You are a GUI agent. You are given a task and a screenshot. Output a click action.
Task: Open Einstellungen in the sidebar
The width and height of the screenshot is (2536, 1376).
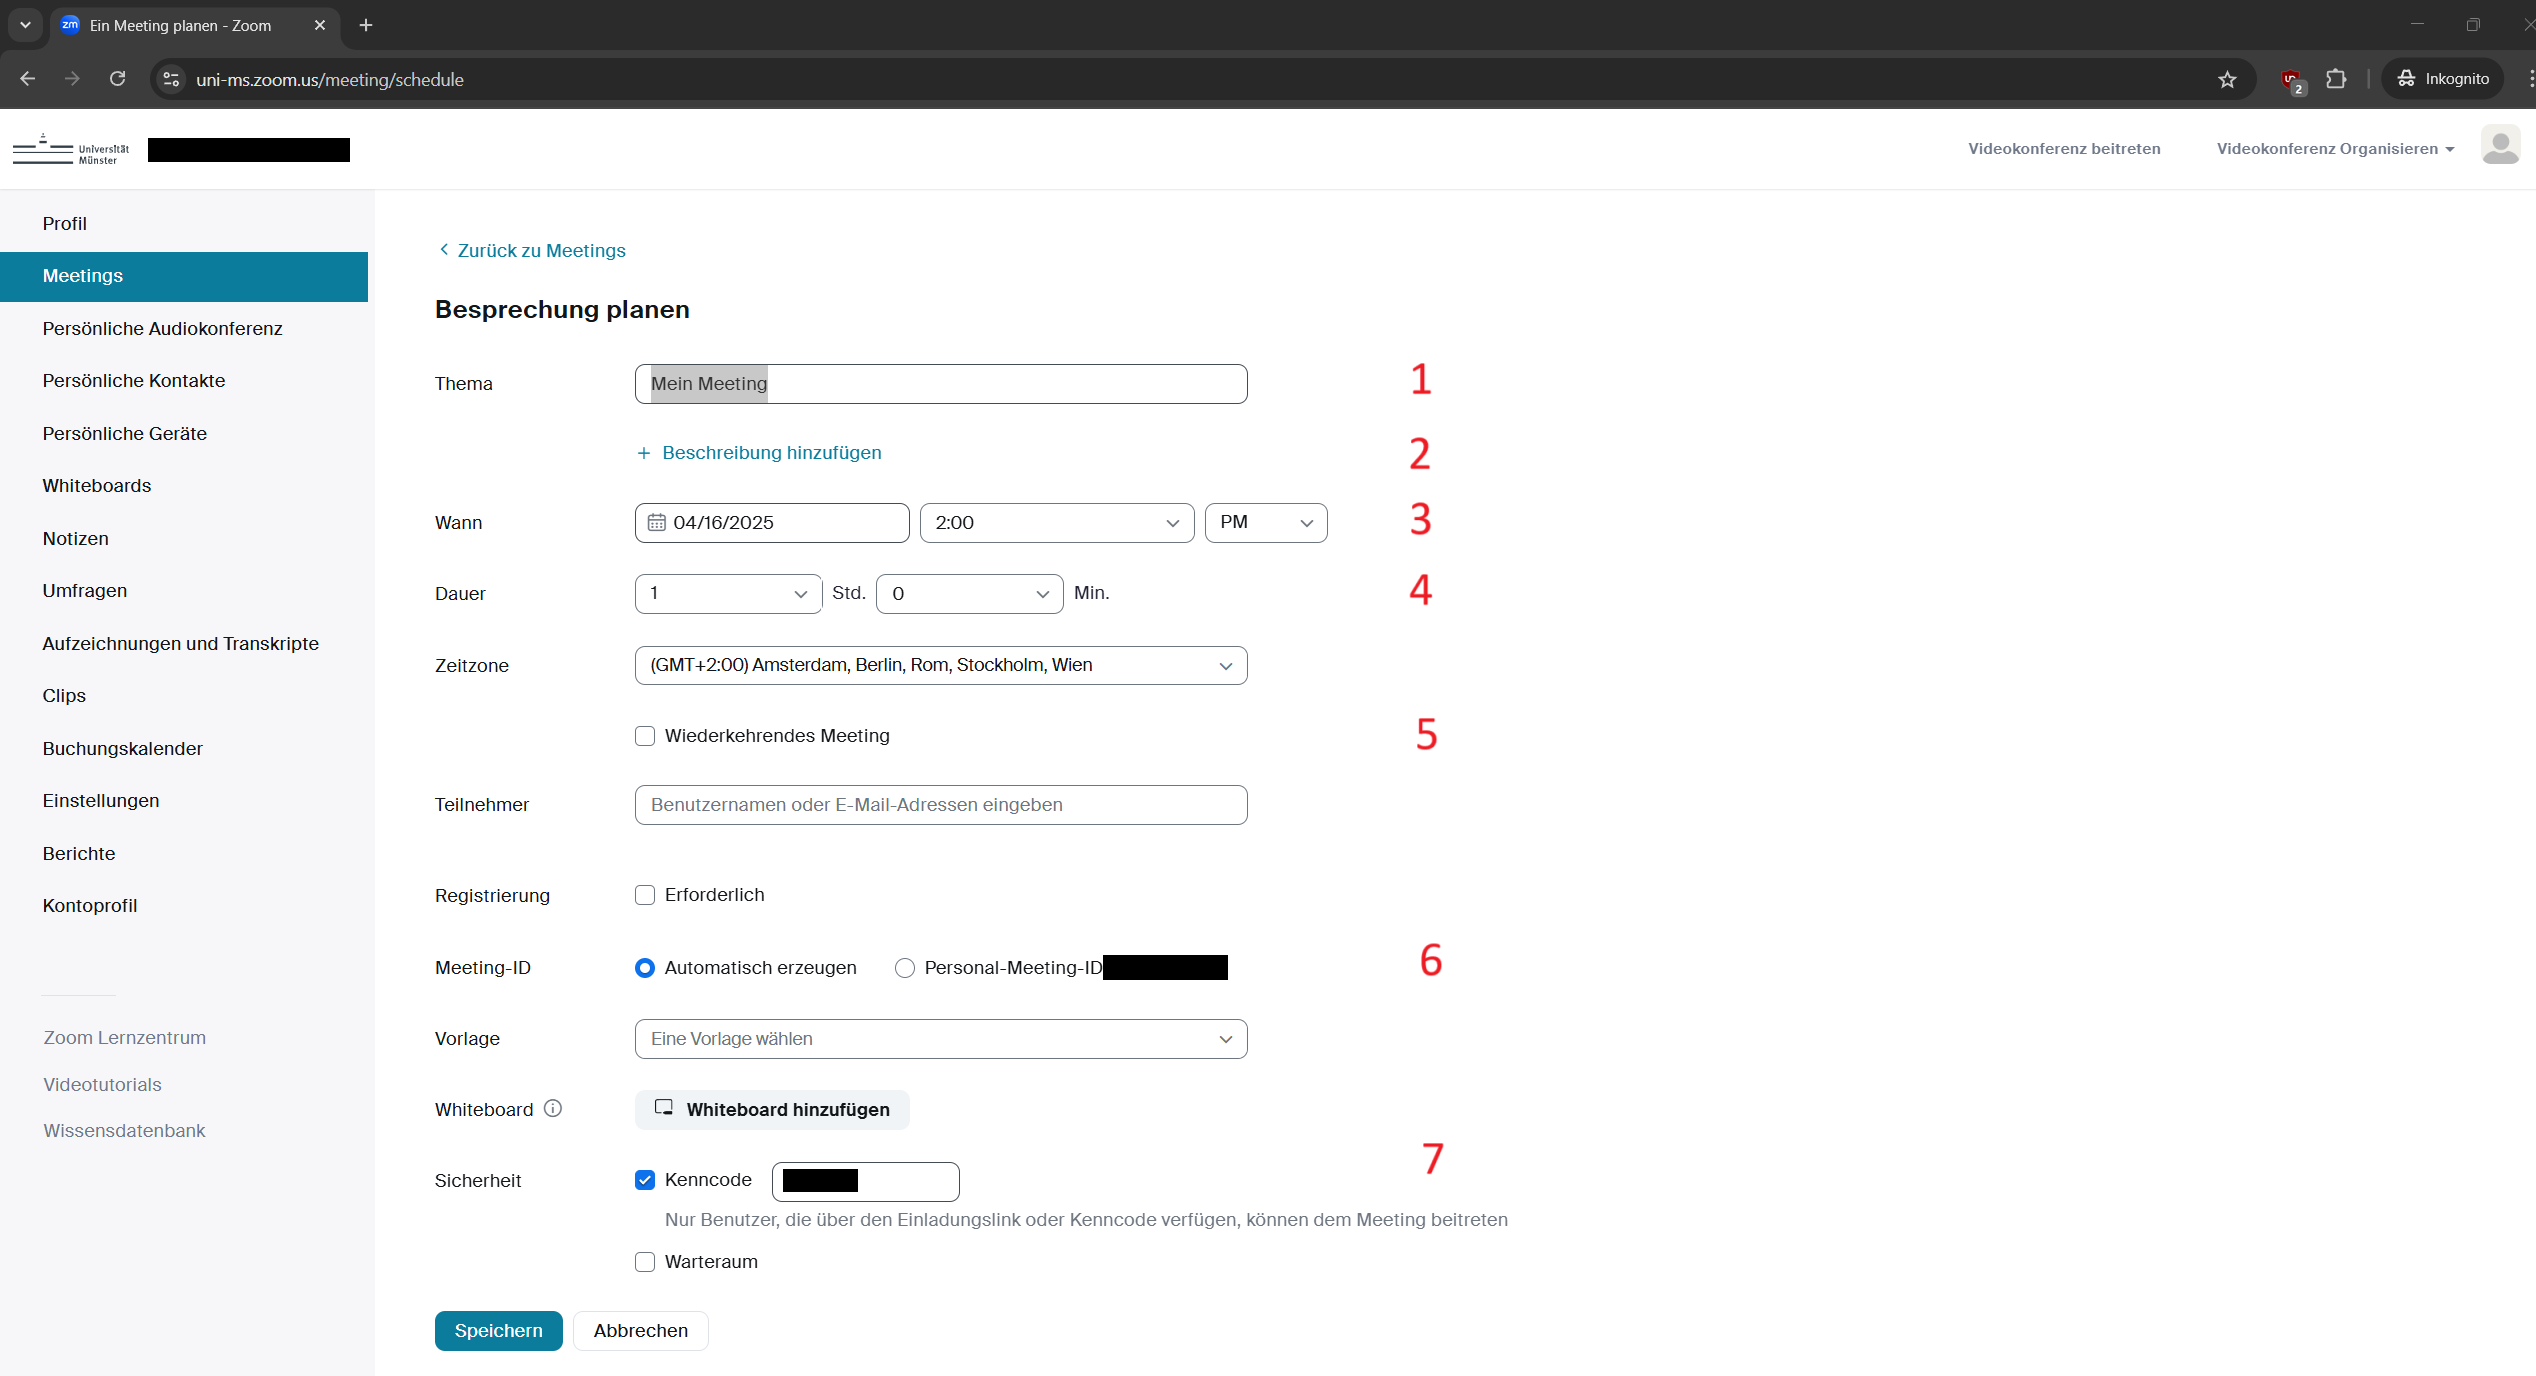tap(101, 801)
